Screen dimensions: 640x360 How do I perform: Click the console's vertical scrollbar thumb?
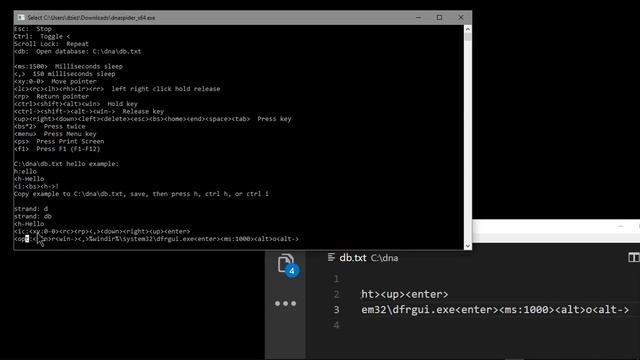click(468, 37)
